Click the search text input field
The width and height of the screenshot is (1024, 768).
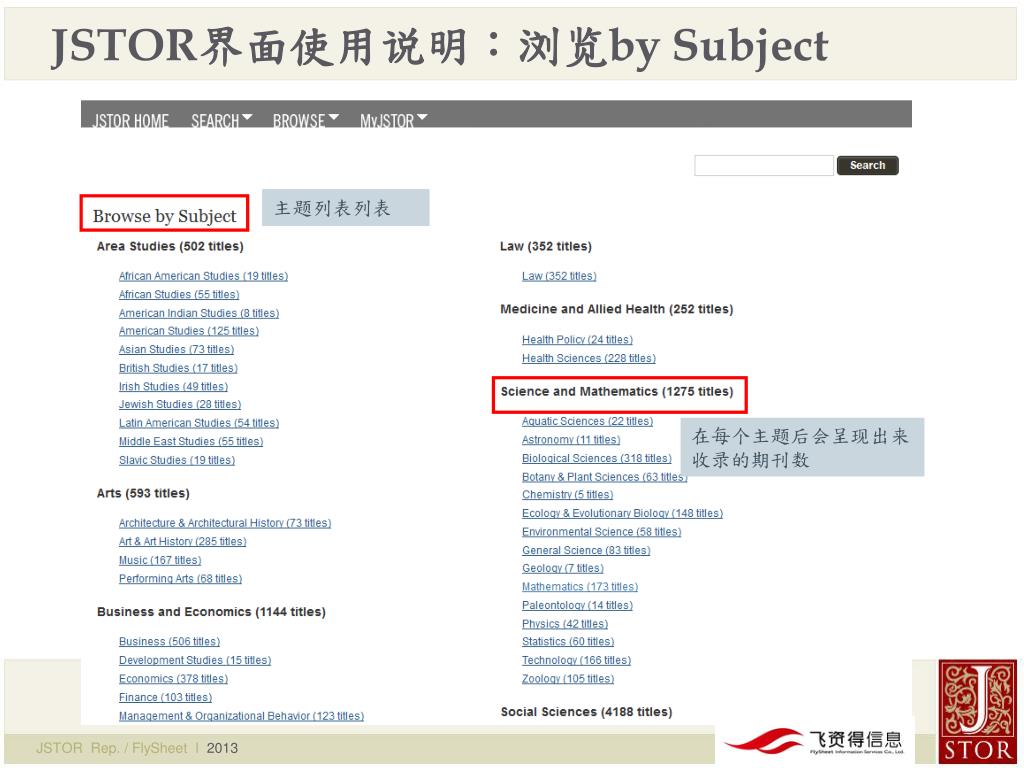pyautogui.click(x=764, y=166)
